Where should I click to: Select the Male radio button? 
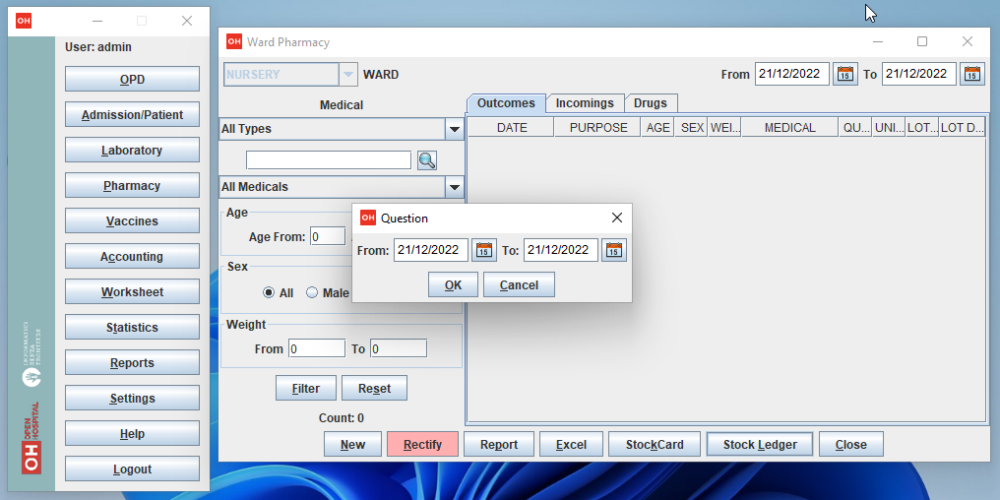312,293
